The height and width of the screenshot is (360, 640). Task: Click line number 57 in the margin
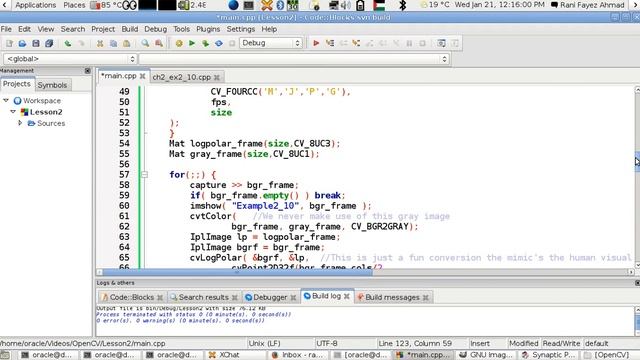(124, 175)
